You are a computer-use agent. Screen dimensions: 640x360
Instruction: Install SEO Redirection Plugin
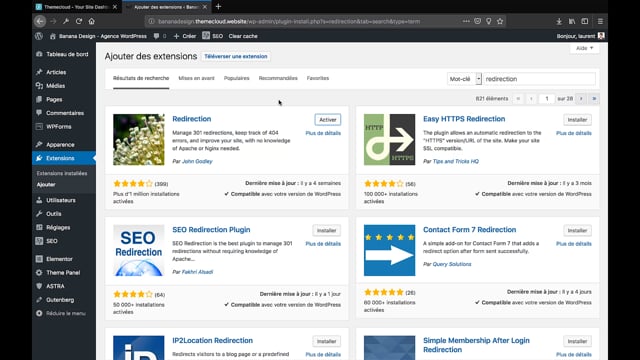click(x=327, y=230)
